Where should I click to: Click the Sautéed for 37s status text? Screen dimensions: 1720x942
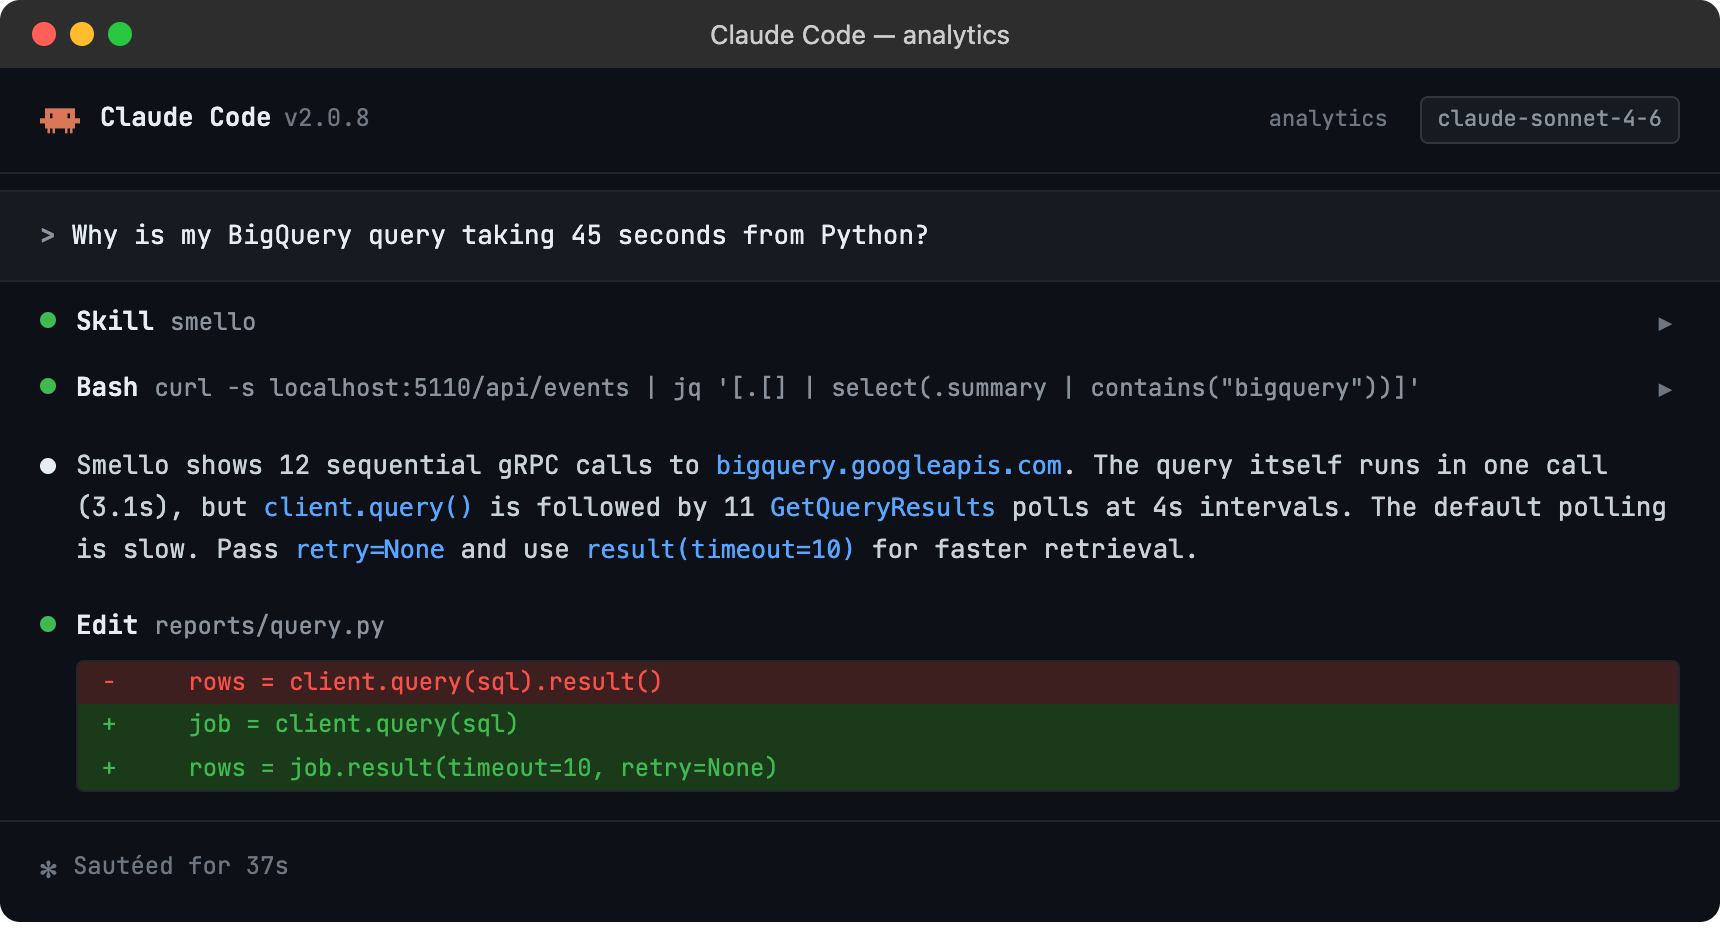[x=181, y=866]
